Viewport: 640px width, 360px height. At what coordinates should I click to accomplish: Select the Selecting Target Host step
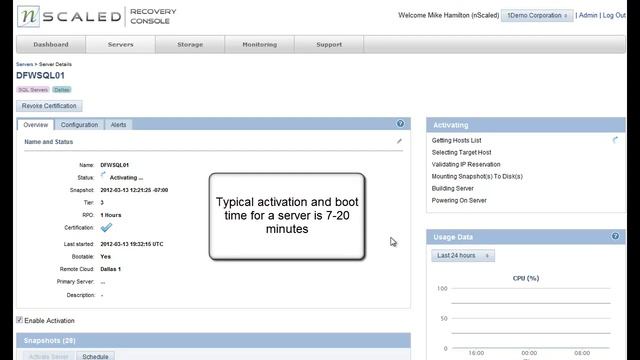pos(461,152)
